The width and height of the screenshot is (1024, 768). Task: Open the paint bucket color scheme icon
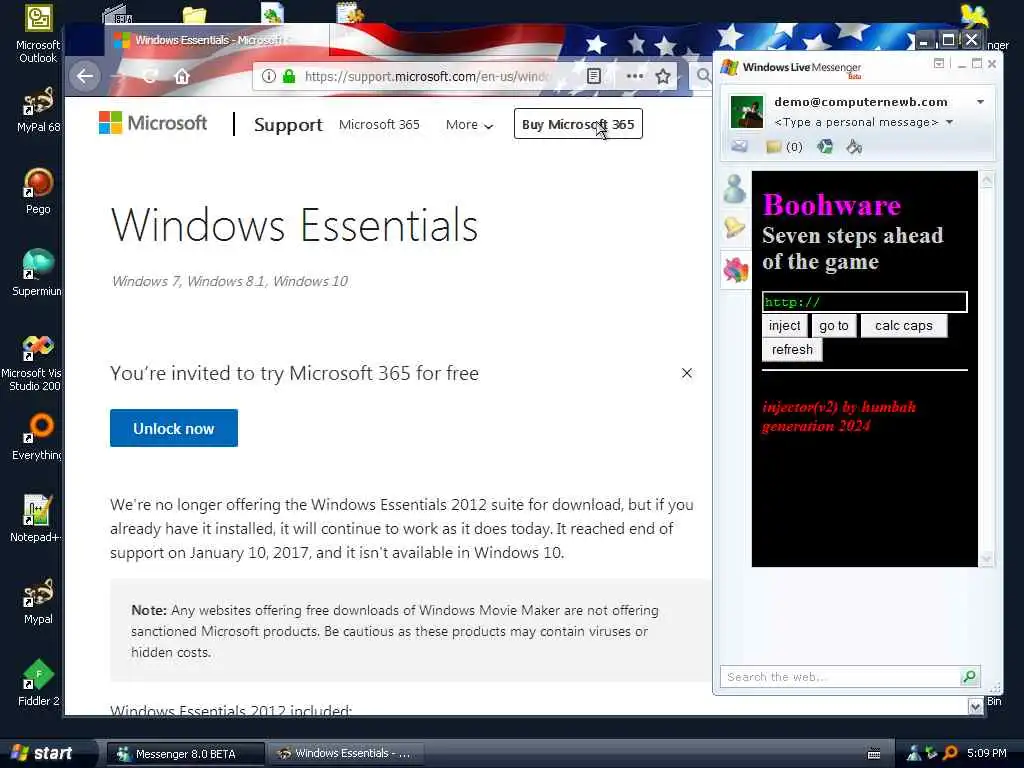pos(854,146)
